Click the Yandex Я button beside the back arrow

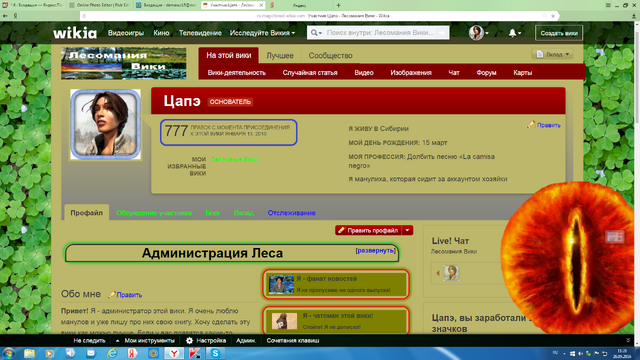click(x=15, y=16)
